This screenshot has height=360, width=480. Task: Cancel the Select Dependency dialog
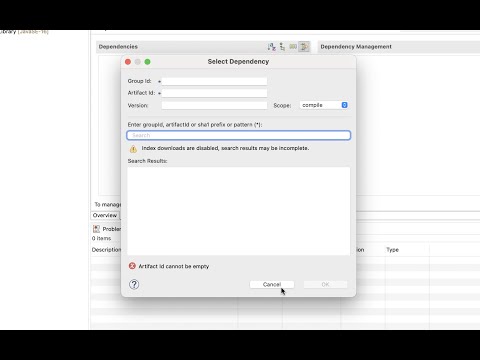[x=272, y=284]
